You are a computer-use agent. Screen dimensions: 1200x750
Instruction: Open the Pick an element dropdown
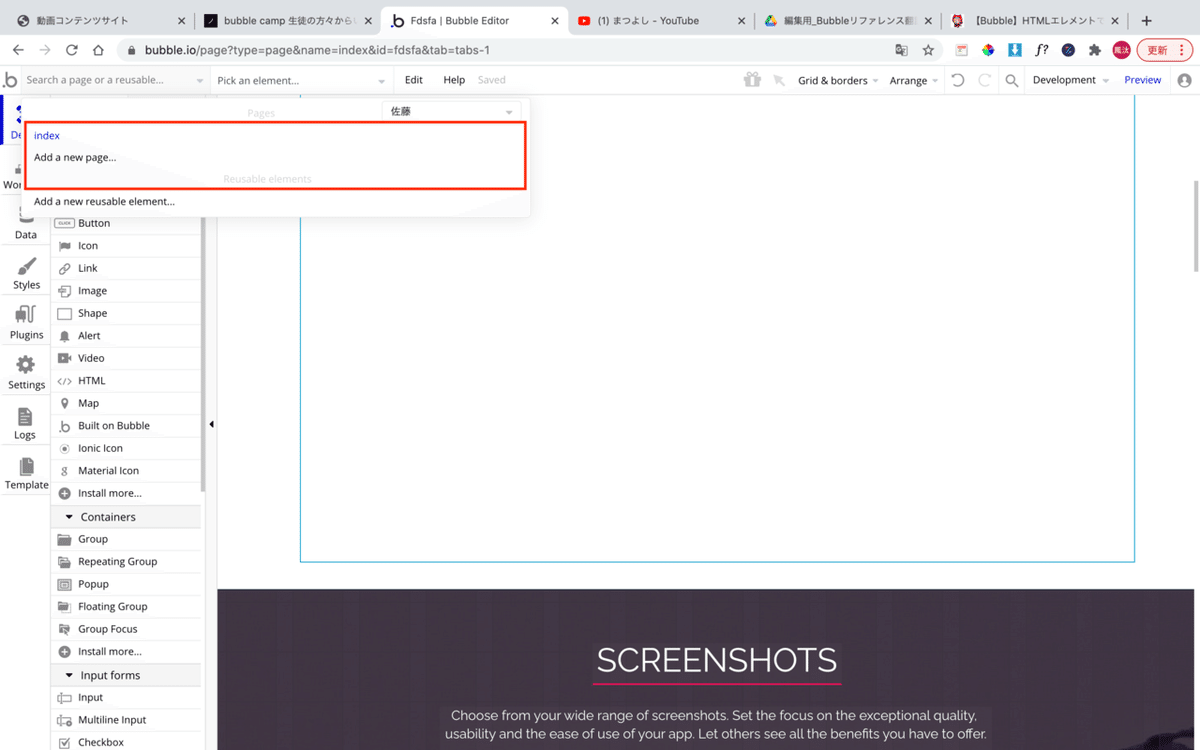tap(301, 80)
